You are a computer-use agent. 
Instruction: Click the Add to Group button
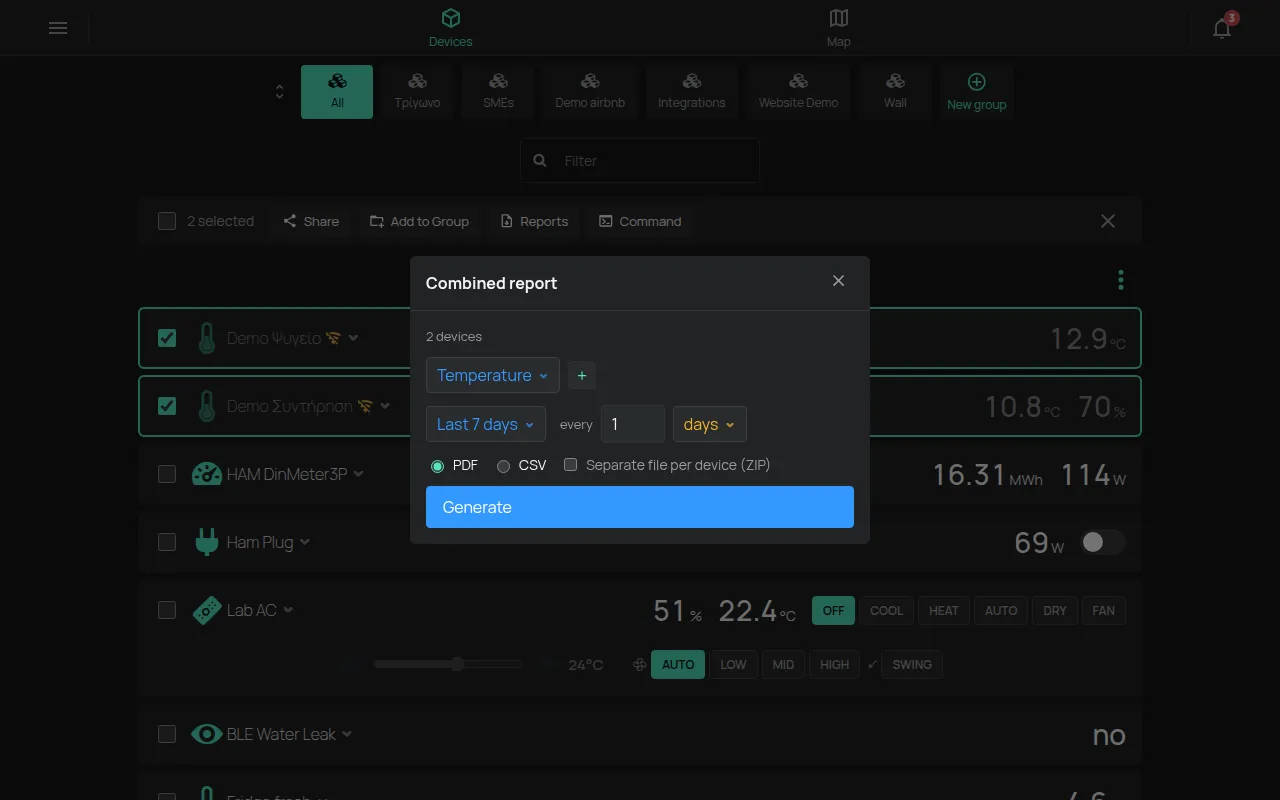[419, 221]
